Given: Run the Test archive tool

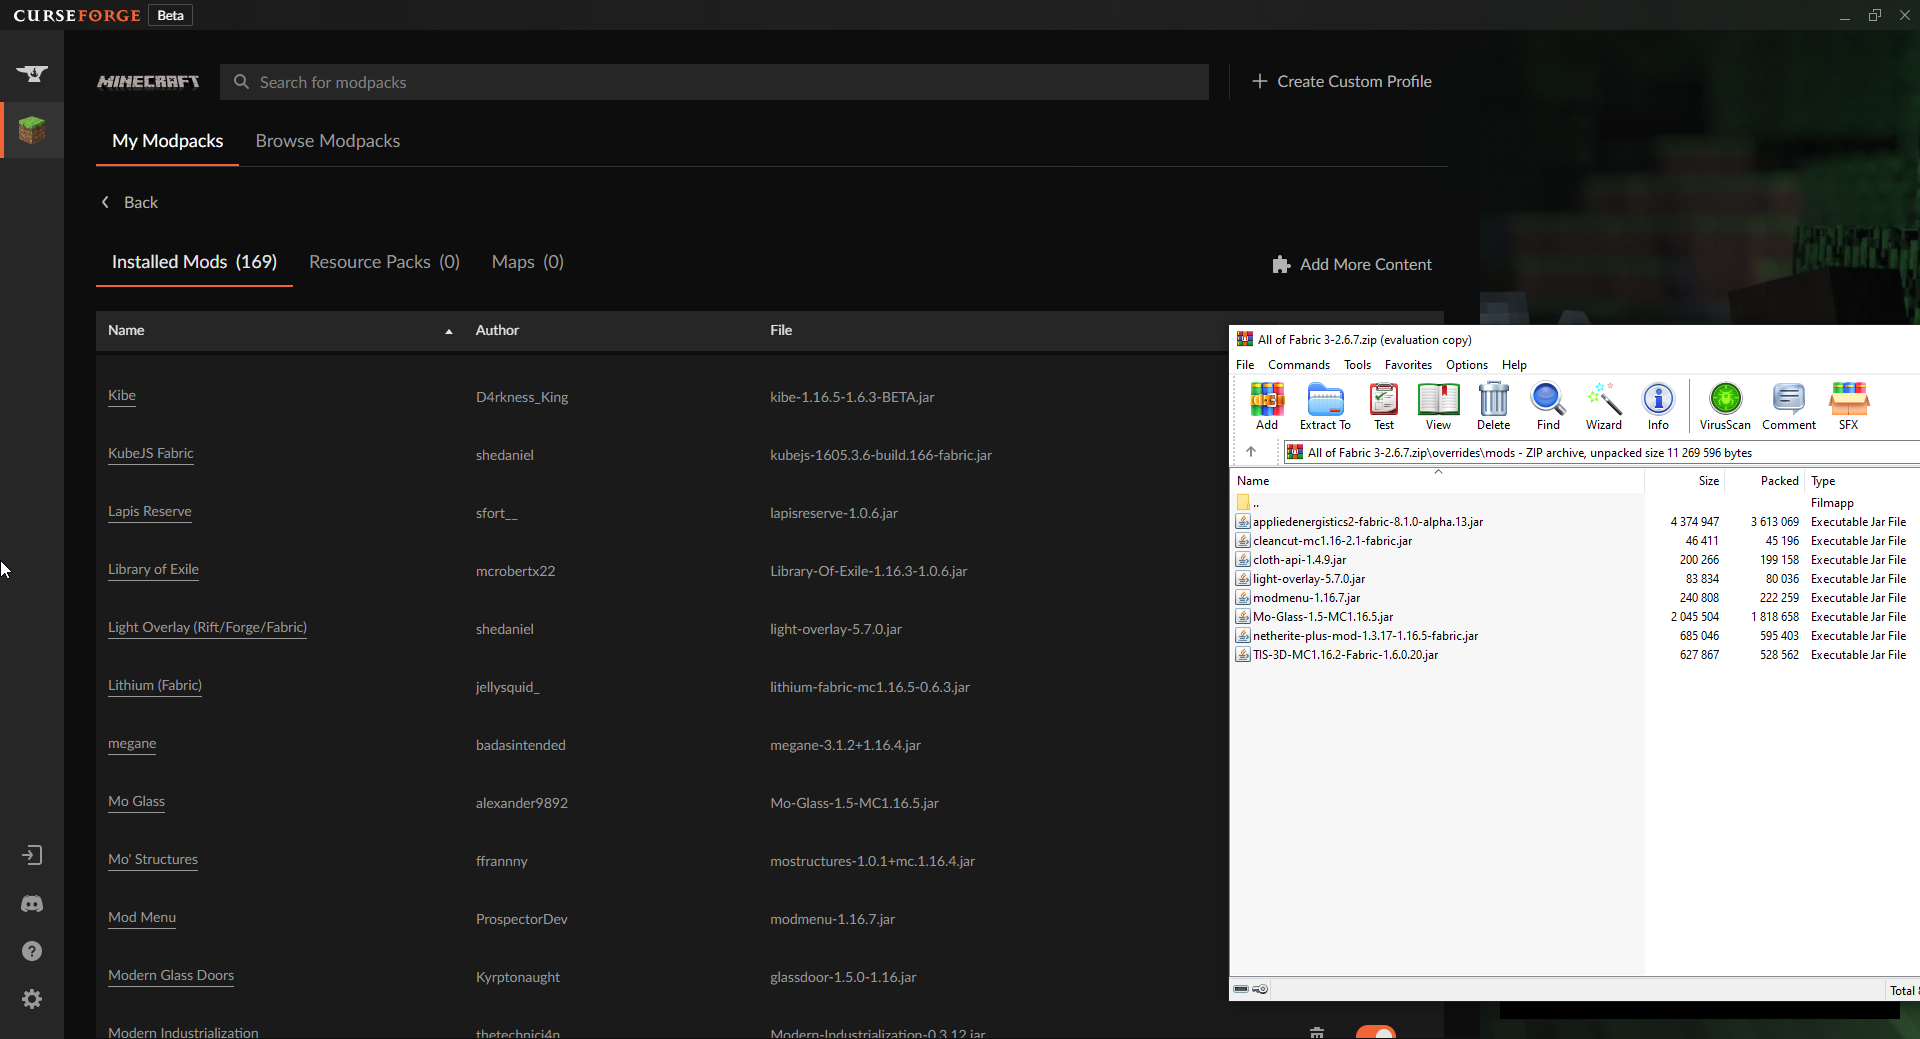Looking at the screenshot, I should pos(1384,406).
